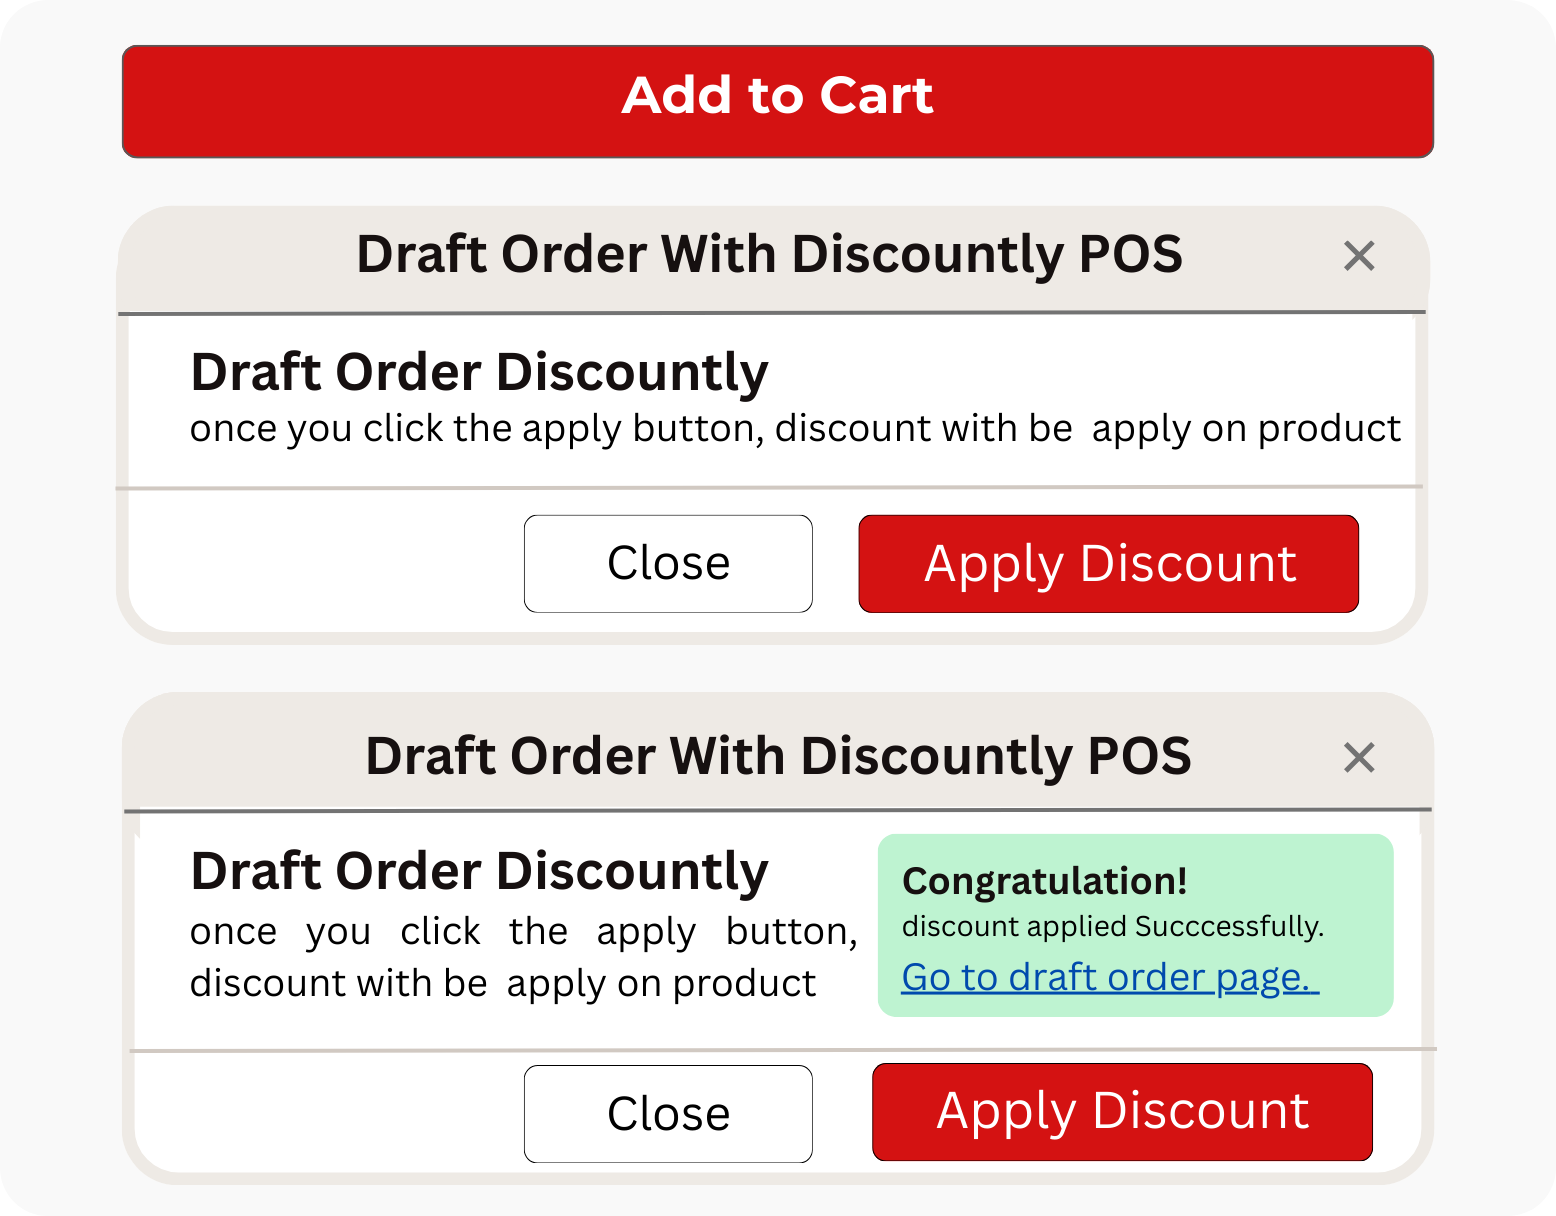1556x1216 pixels.
Task: Click the justified line once you click the apply button
Action: (x=523, y=932)
